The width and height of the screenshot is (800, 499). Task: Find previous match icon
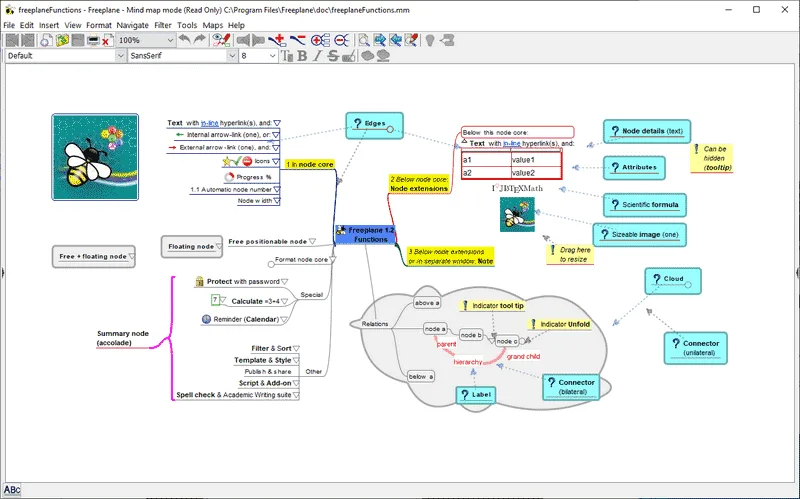(x=395, y=40)
